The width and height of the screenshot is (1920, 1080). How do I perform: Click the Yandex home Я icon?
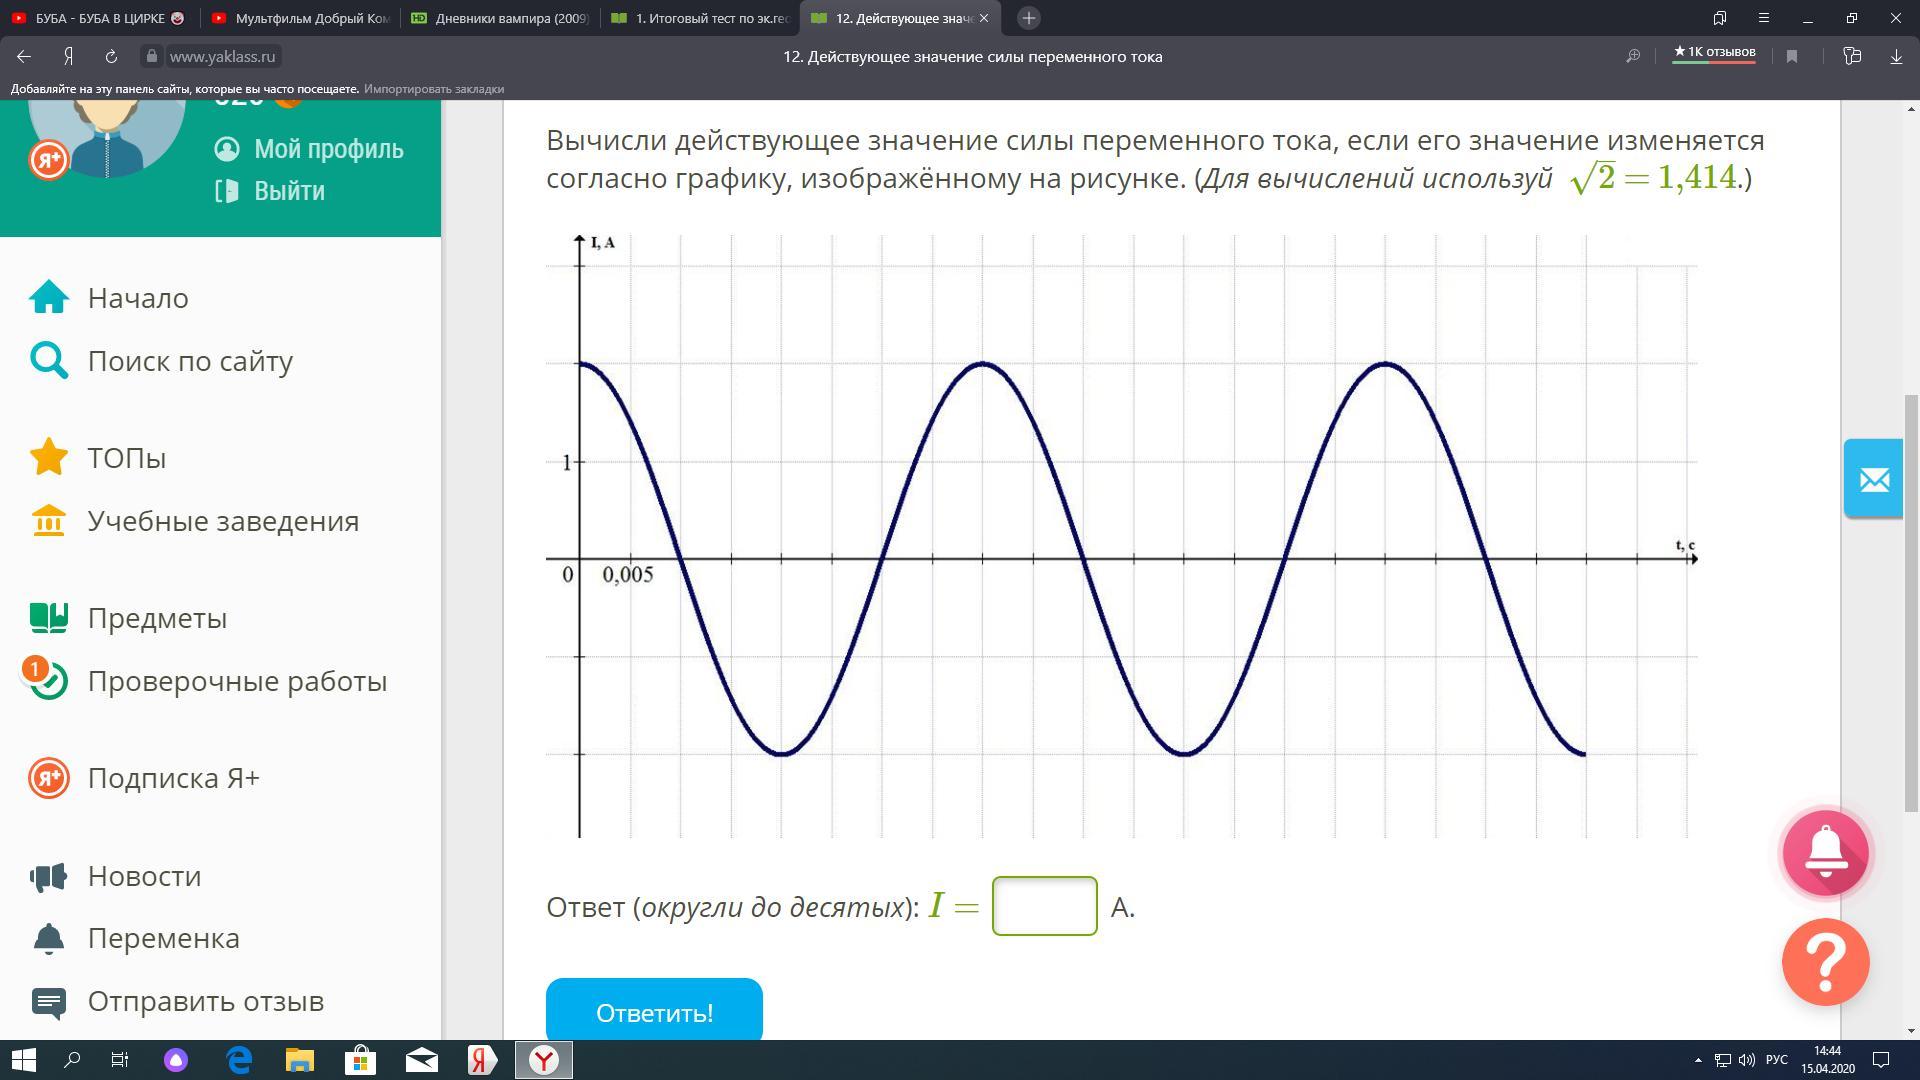point(68,57)
